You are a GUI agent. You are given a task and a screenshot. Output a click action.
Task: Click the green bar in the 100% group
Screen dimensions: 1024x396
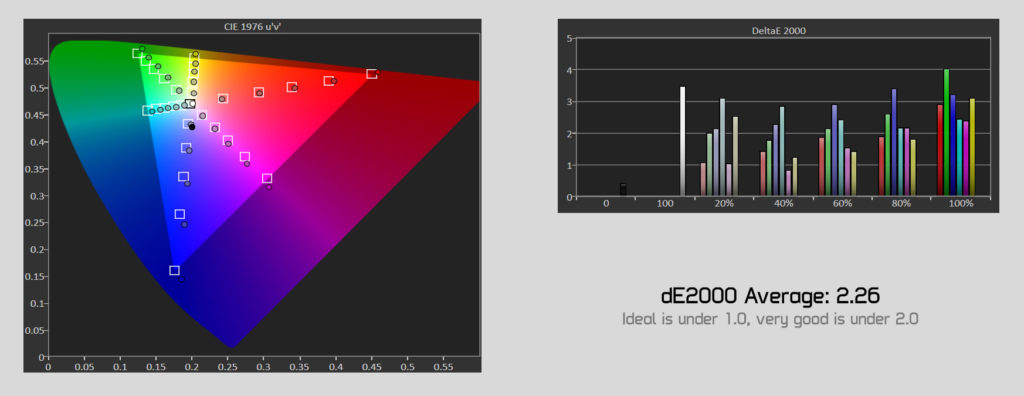coord(946,133)
